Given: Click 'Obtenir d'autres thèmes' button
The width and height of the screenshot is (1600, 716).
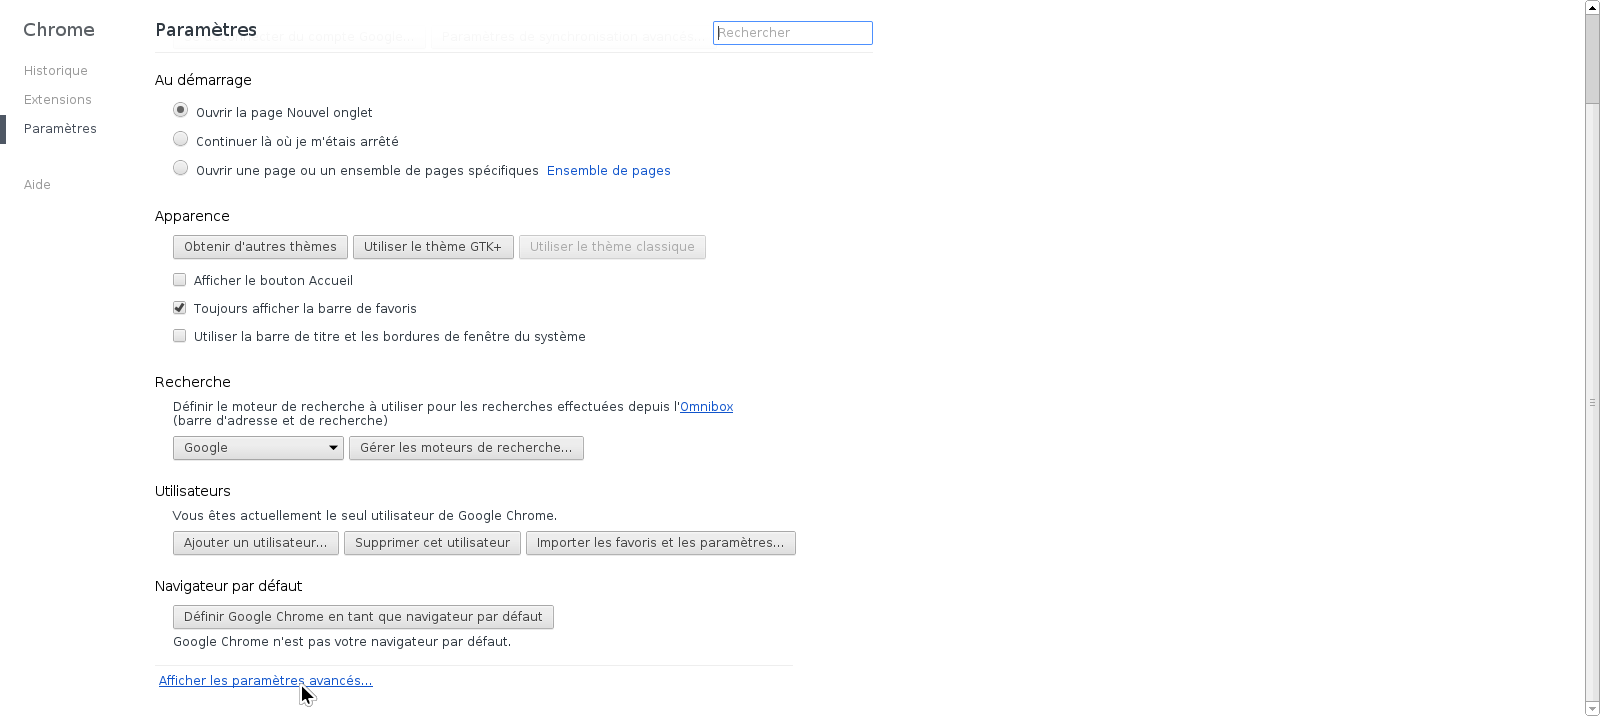Looking at the screenshot, I should point(260,247).
